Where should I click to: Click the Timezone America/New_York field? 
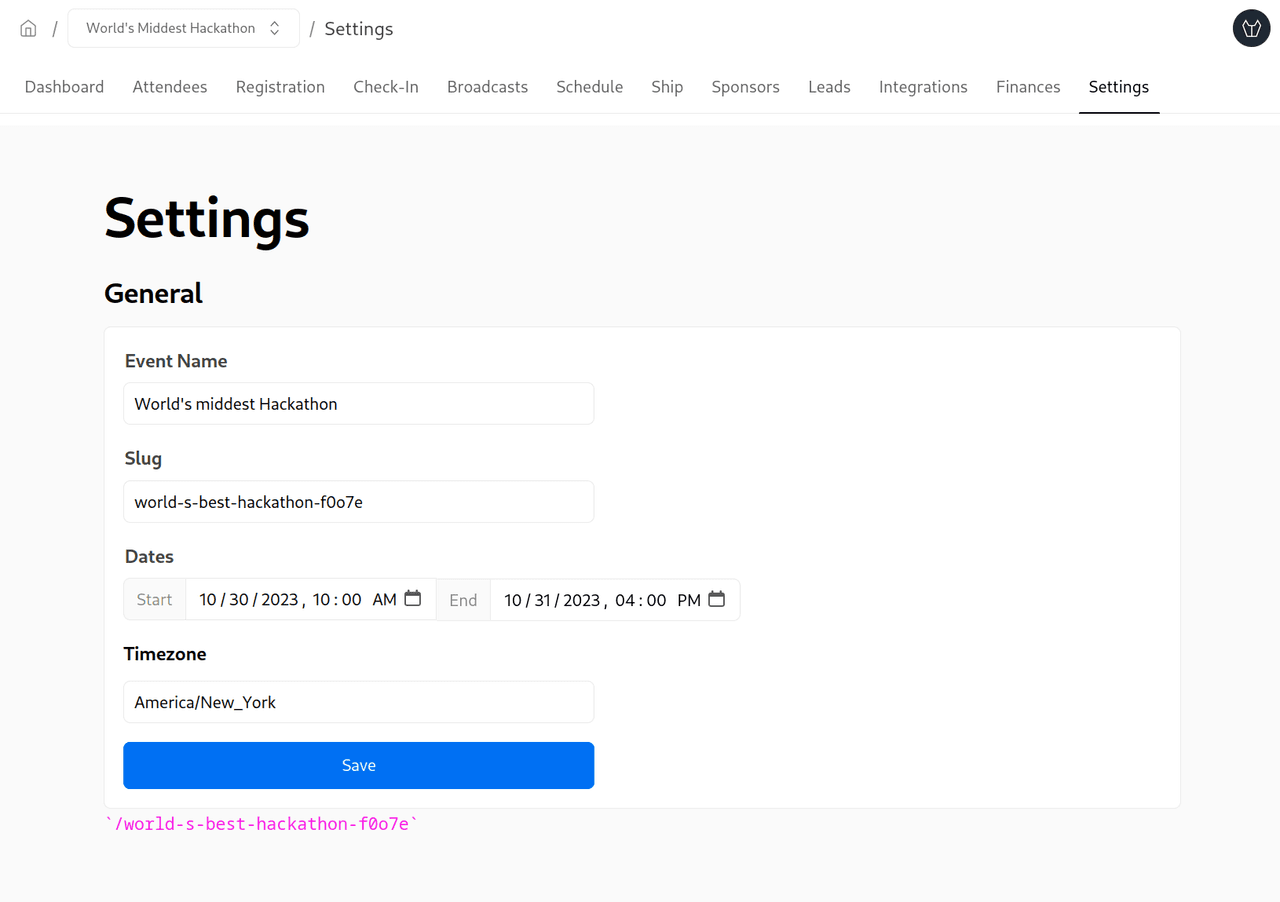click(358, 702)
